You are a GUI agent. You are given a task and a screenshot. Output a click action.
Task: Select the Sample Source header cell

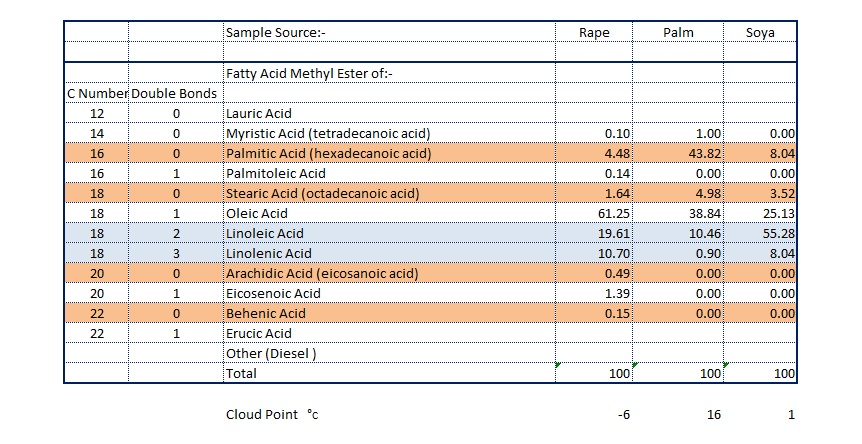pyautogui.click(x=276, y=33)
